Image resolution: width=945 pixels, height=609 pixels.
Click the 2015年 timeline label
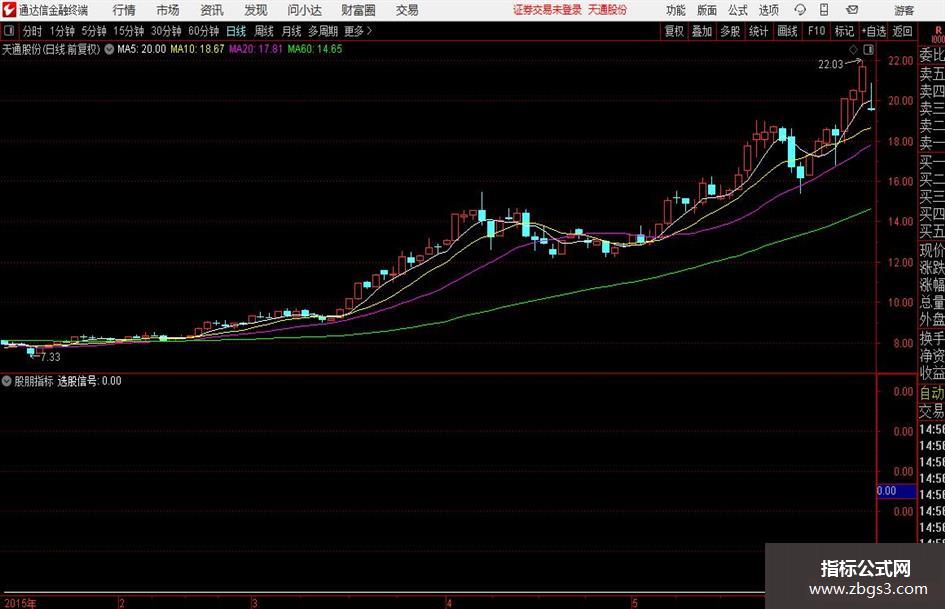[20, 603]
